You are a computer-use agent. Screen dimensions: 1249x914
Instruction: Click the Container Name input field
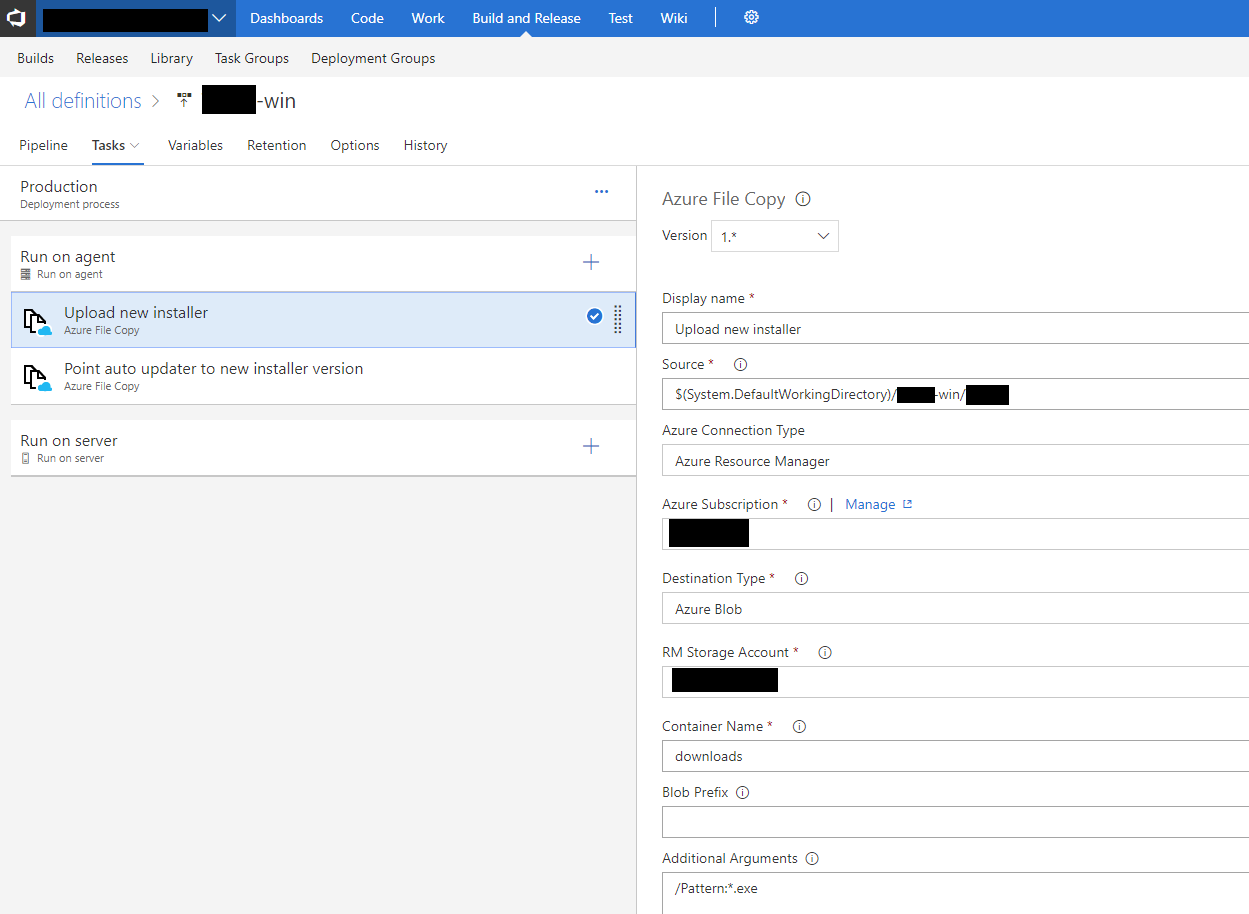click(955, 756)
